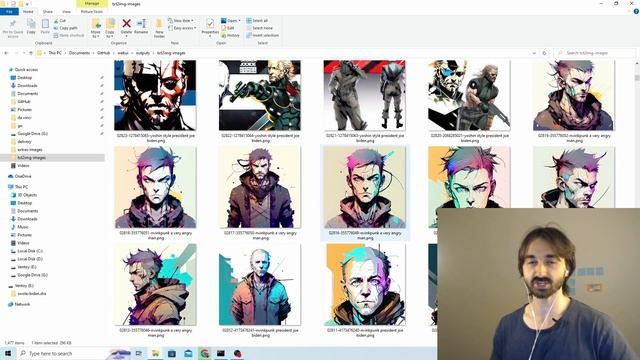Open the File Explorer help icon
640x360 pixels.
636,11
